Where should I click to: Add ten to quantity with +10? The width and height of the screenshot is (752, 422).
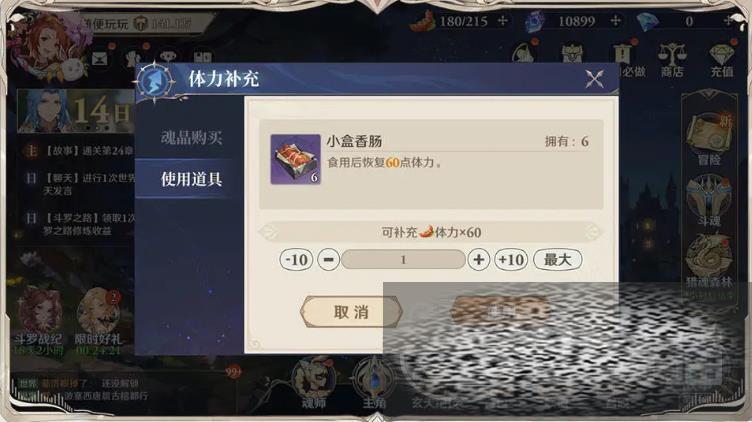pos(511,260)
